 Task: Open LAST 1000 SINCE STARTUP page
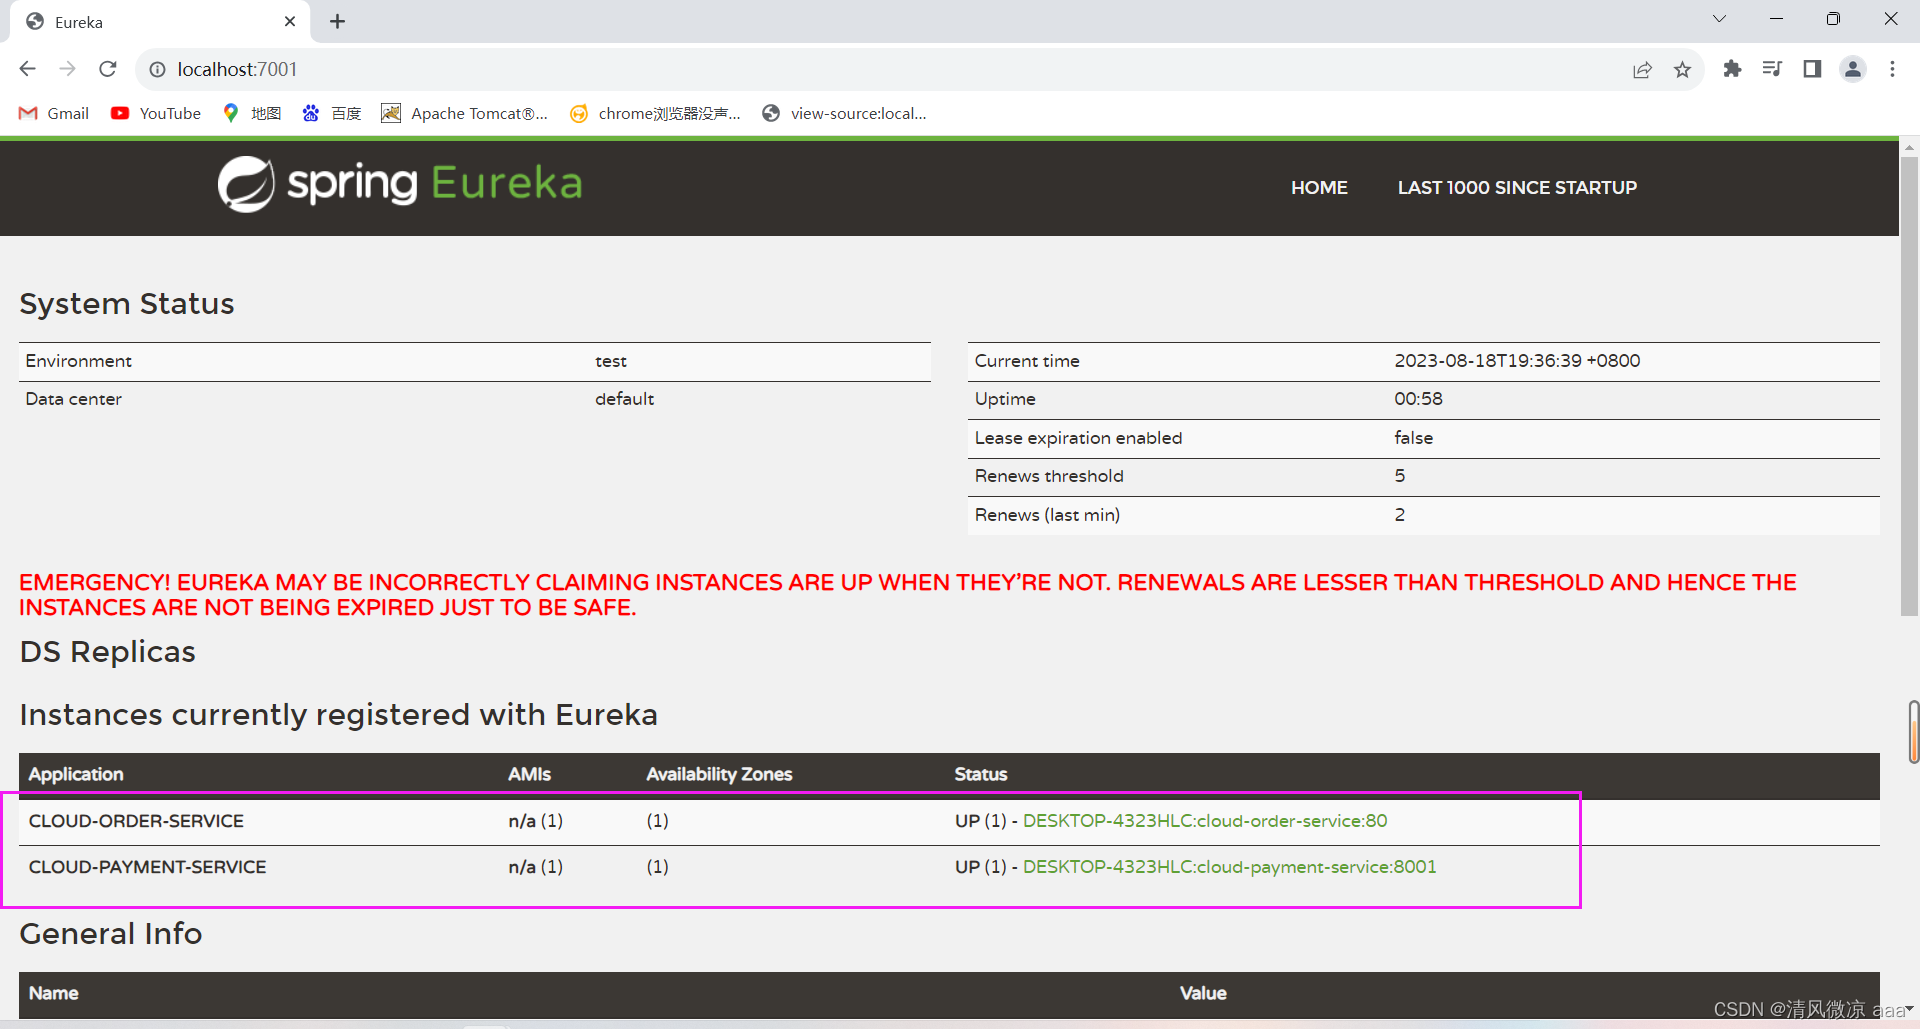coord(1517,187)
